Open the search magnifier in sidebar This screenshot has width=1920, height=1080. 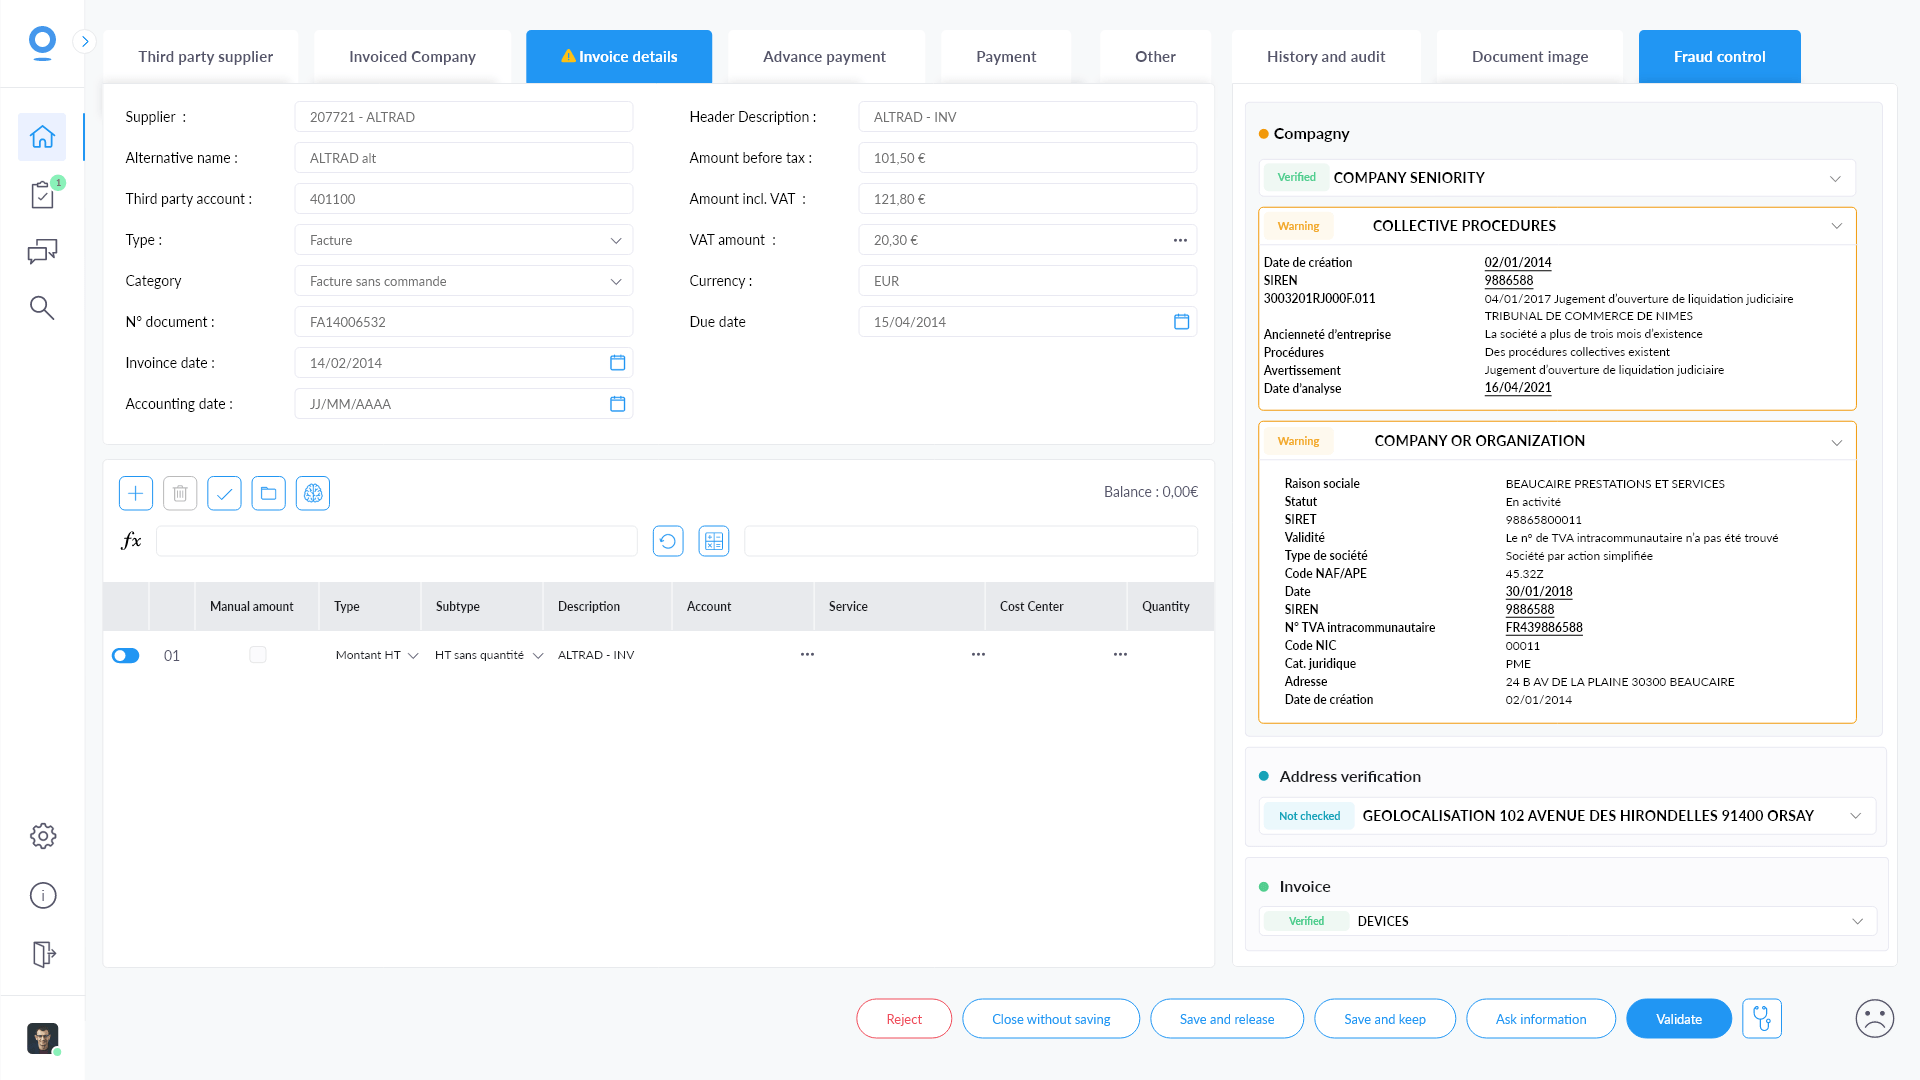click(x=42, y=308)
